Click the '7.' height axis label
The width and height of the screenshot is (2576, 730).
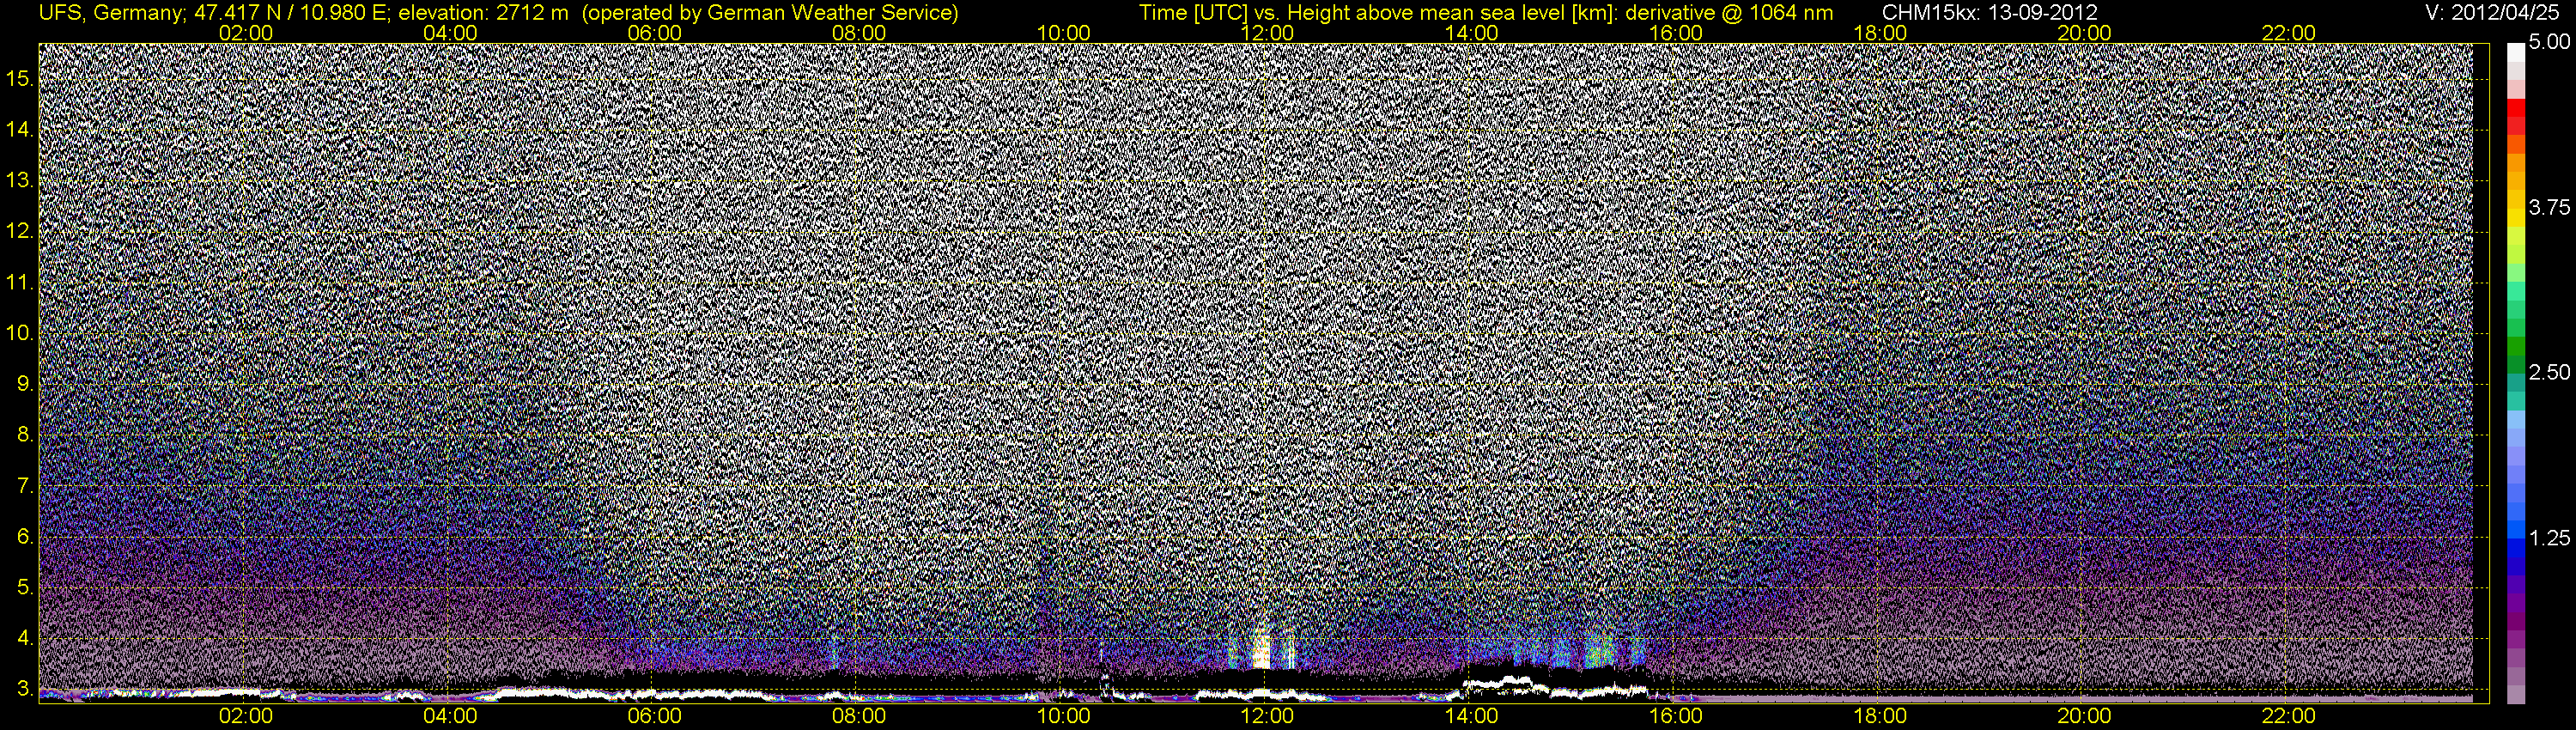(x=25, y=486)
